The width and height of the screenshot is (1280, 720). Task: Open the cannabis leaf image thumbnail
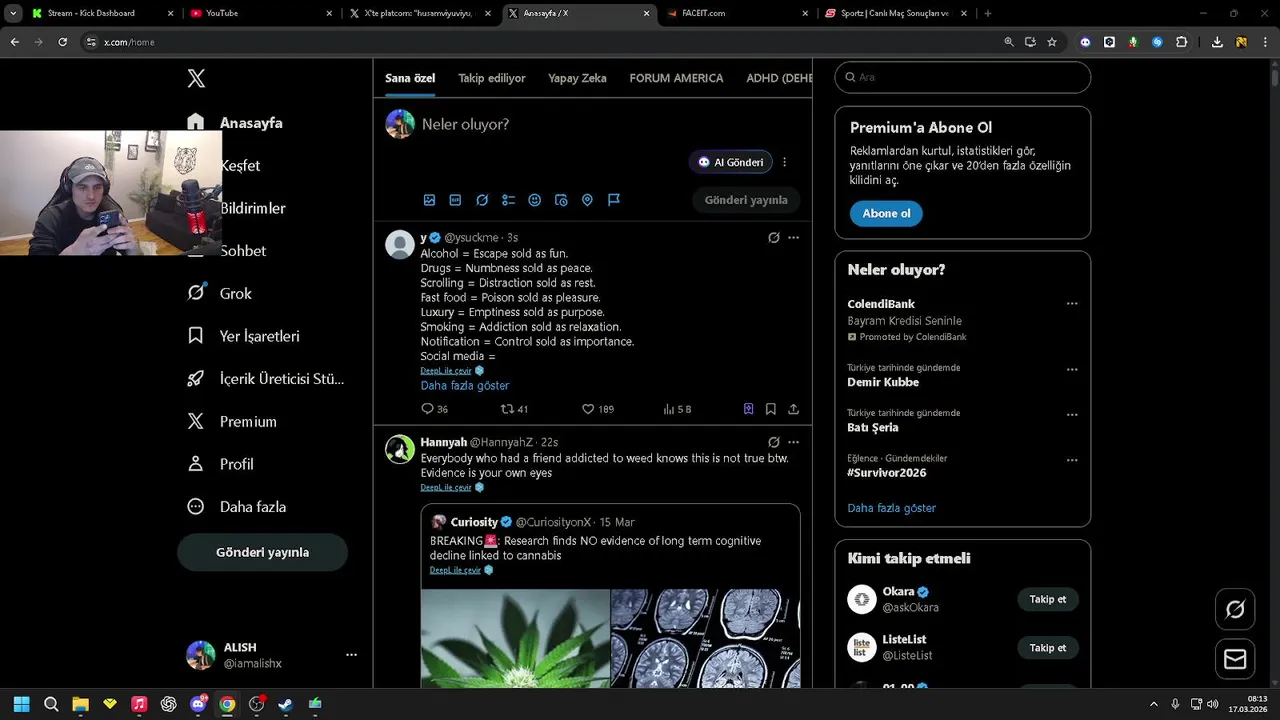tap(515, 638)
